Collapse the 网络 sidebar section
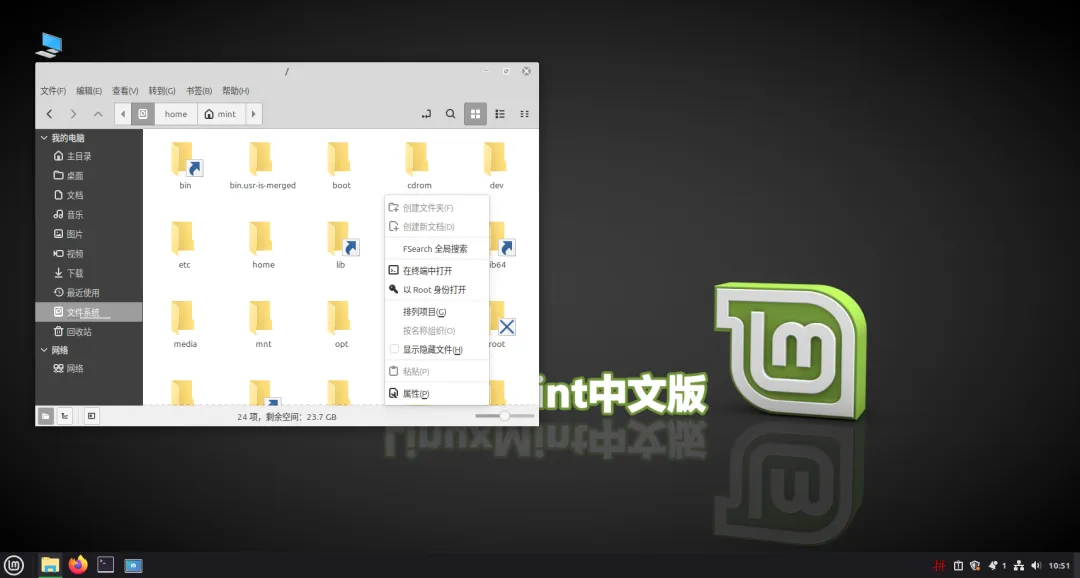The image size is (1080, 578). [x=44, y=350]
